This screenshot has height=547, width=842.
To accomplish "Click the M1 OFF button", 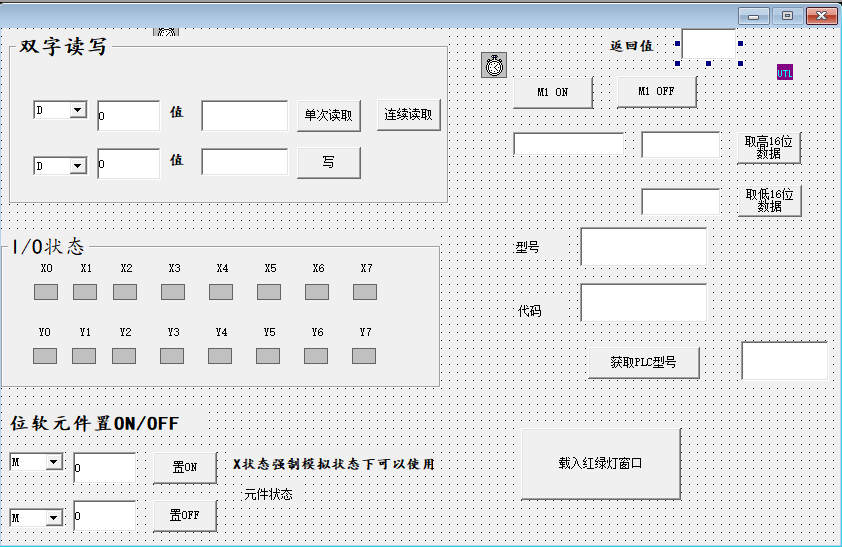I will pyautogui.click(x=656, y=92).
